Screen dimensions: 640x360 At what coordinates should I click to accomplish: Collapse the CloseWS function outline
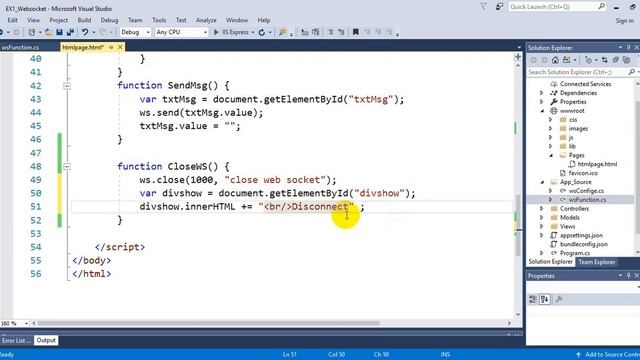pyautogui.click(x=67, y=167)
